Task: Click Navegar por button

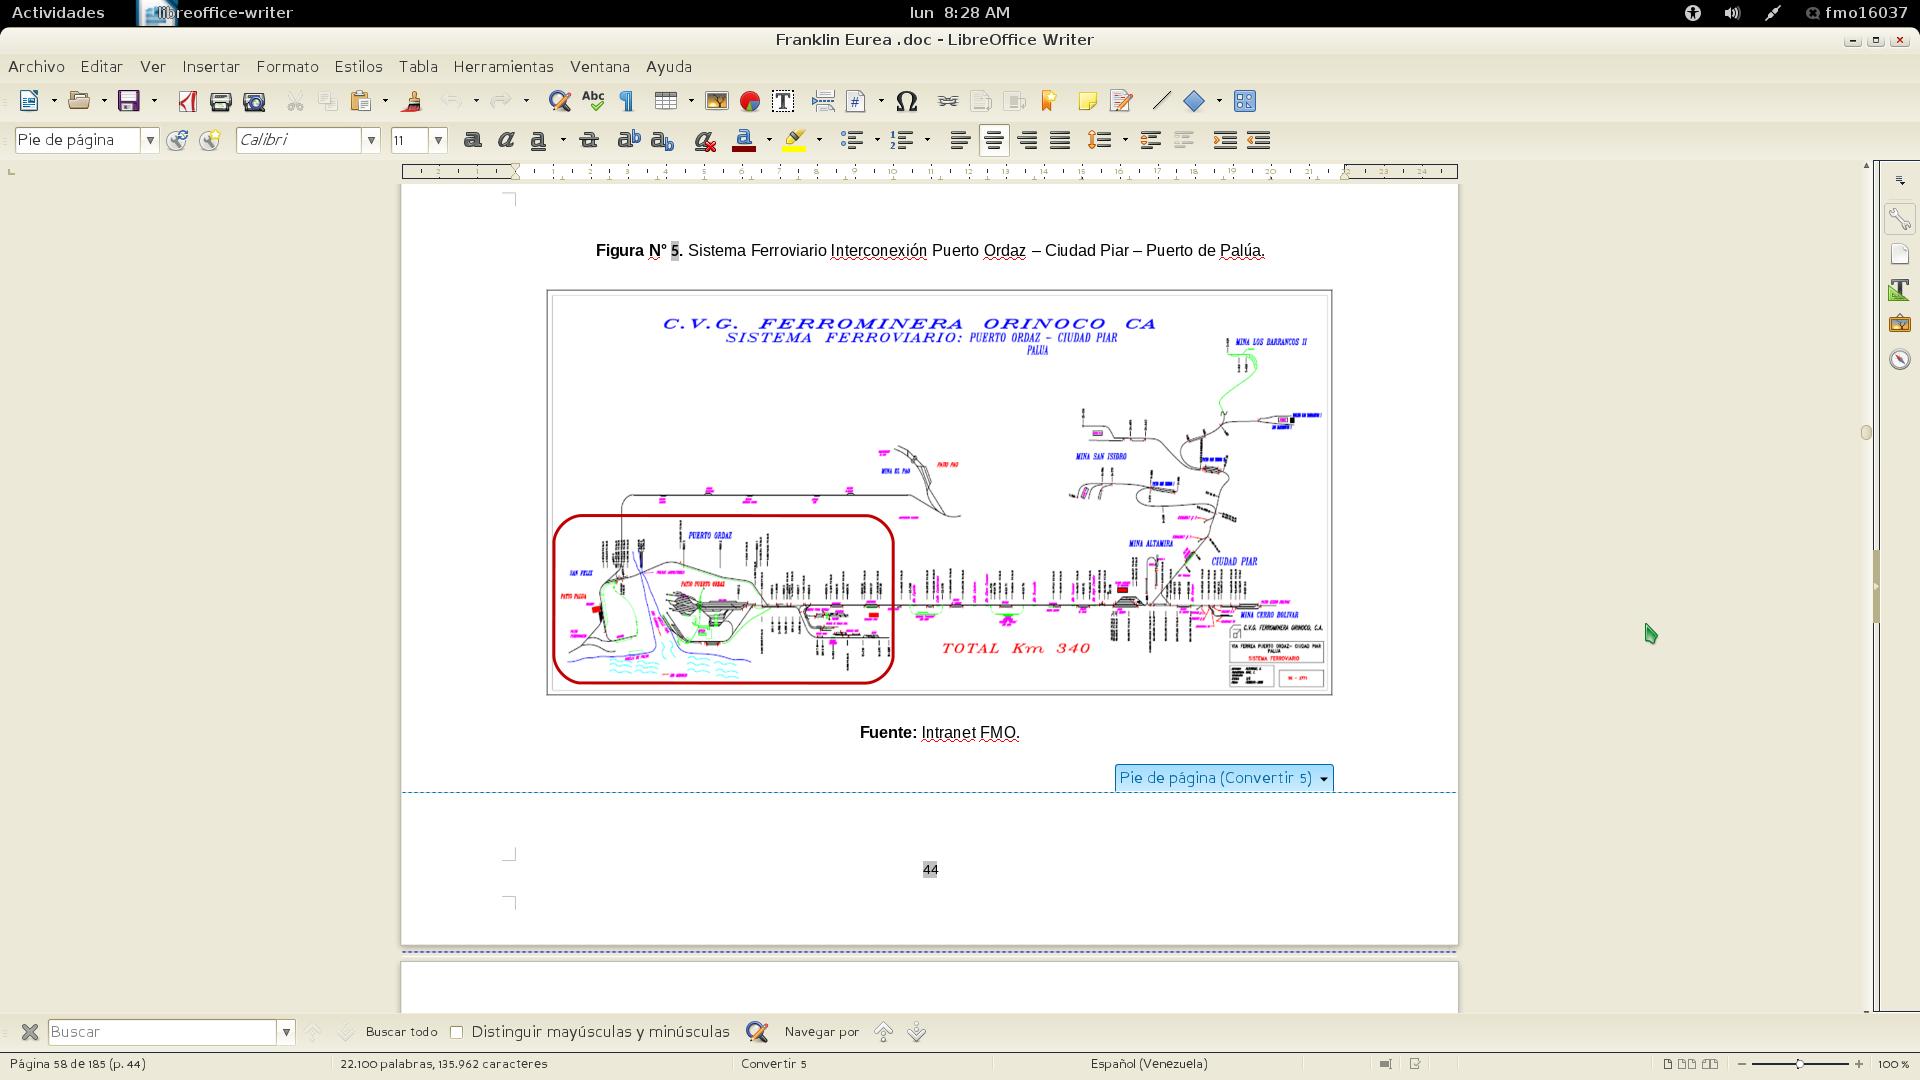Action: pos(821,1032)
